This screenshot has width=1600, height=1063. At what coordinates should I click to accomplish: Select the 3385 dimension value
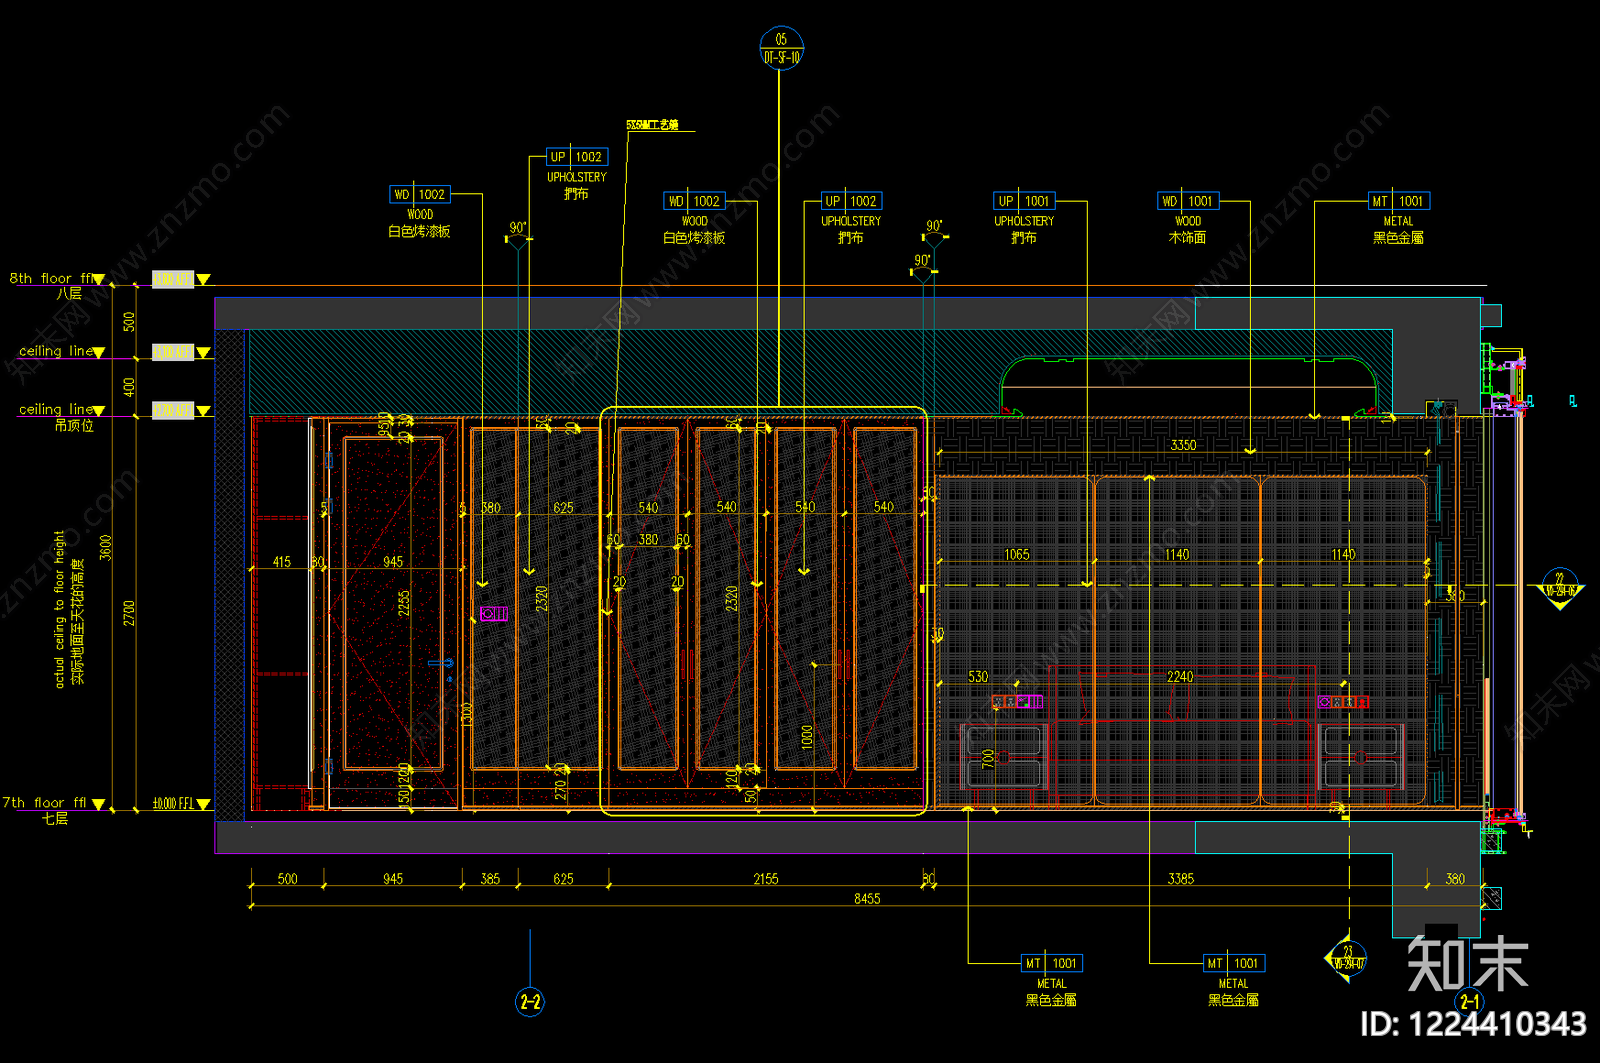coord(1181,878)
